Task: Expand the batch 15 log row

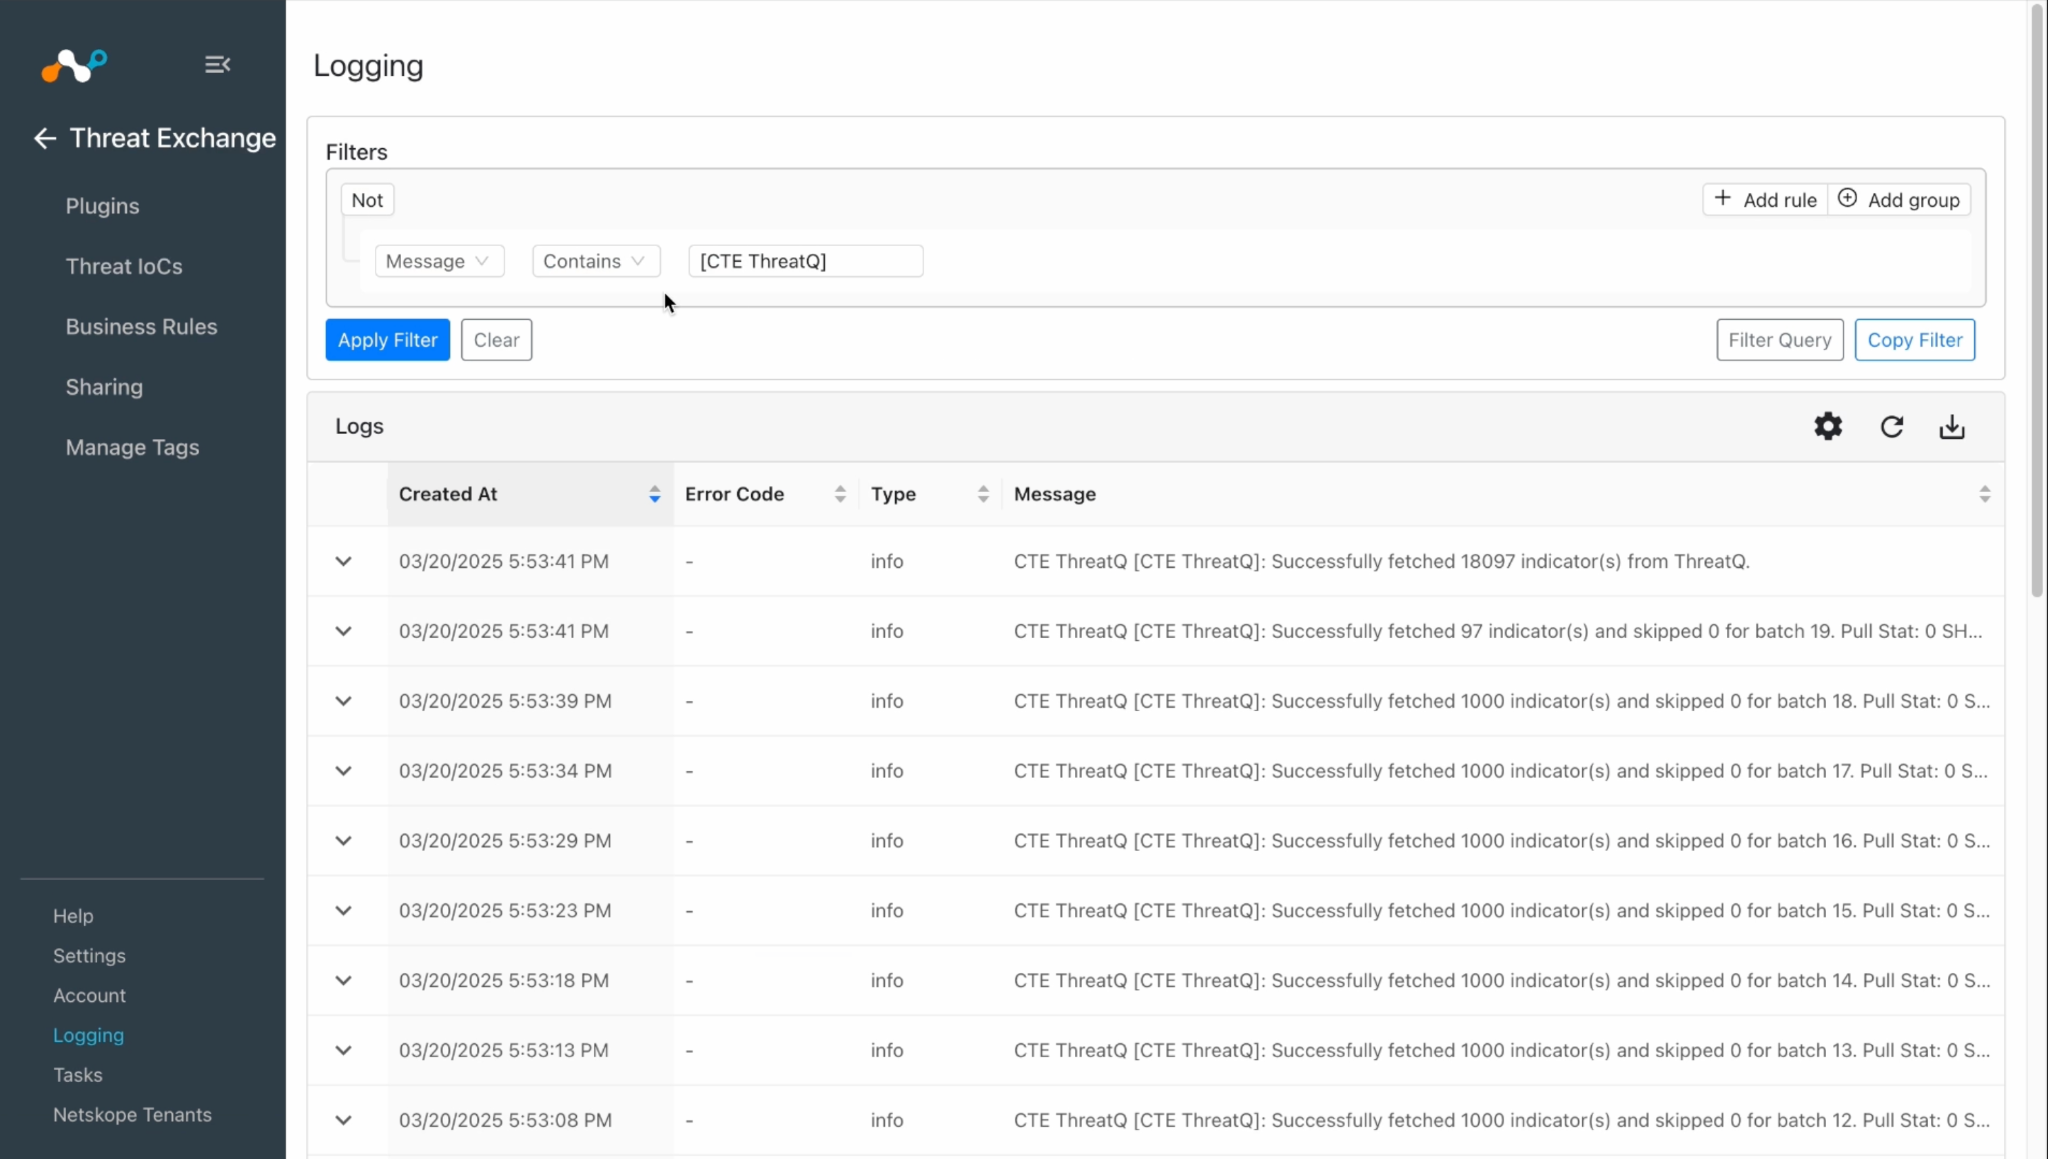Action: click(x=343, y=911)
